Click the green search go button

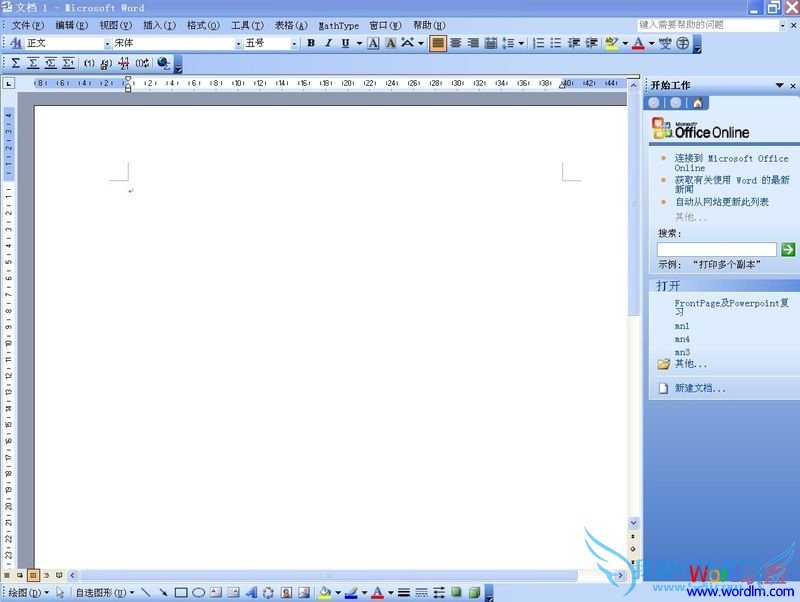(788, 249)
